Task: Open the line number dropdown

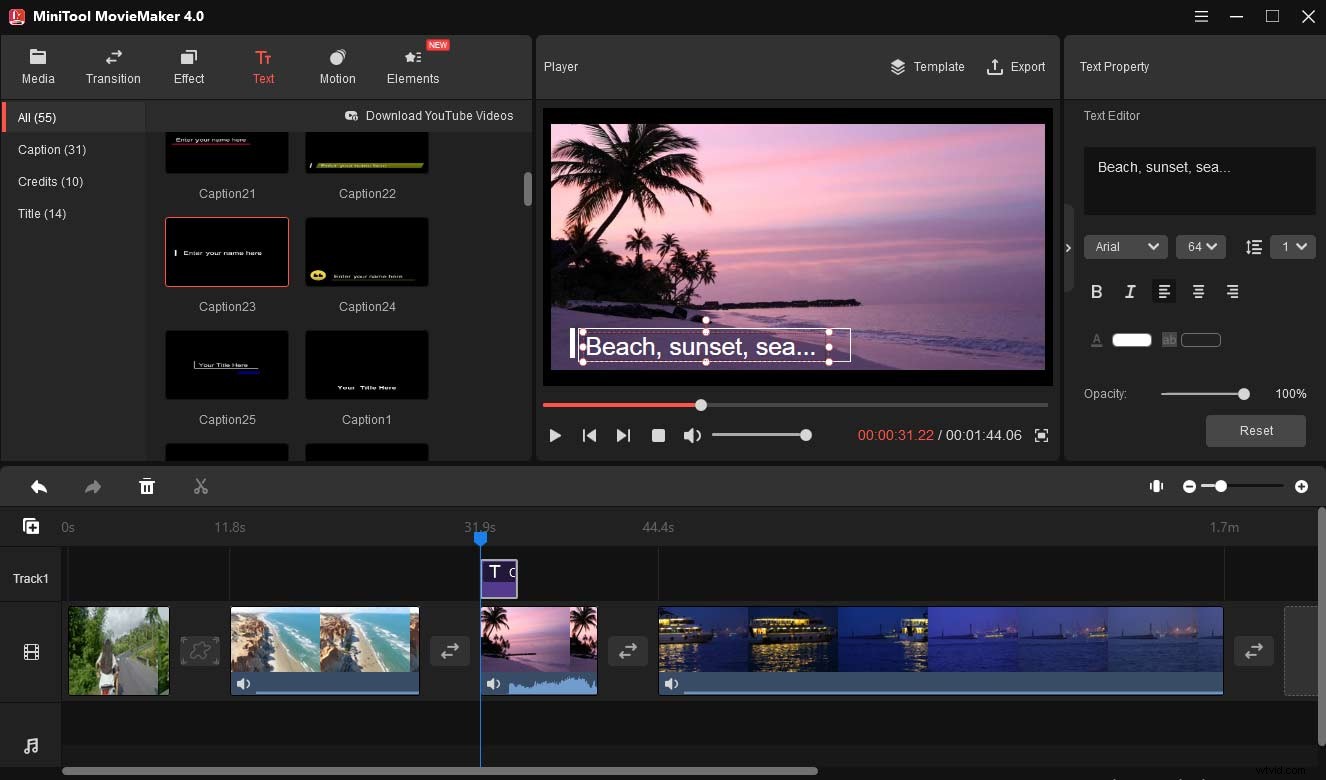Action: click(x=1292, y=246)
